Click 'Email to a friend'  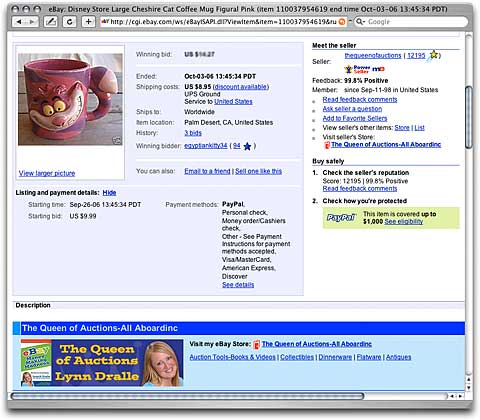[x=207, y=171]
